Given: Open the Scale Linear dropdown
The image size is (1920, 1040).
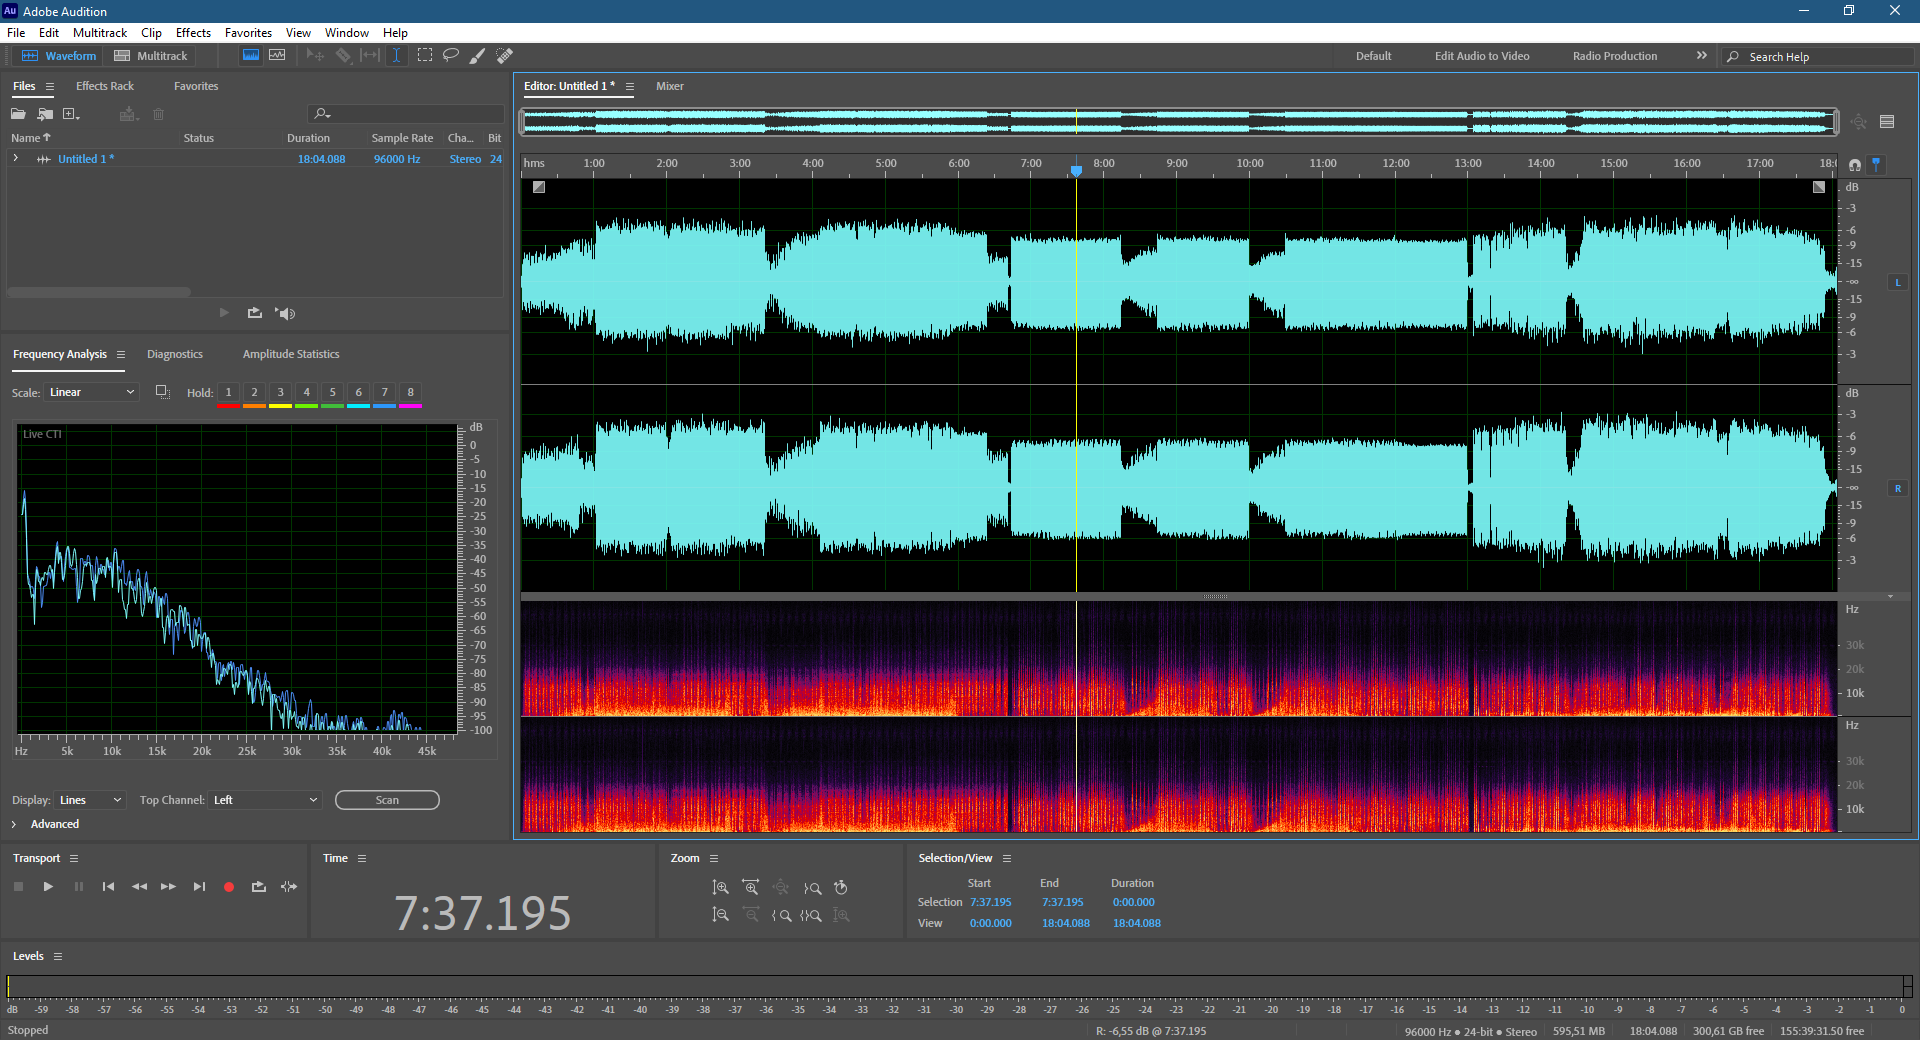Looking at the screenshot, I should coord(91,393).
